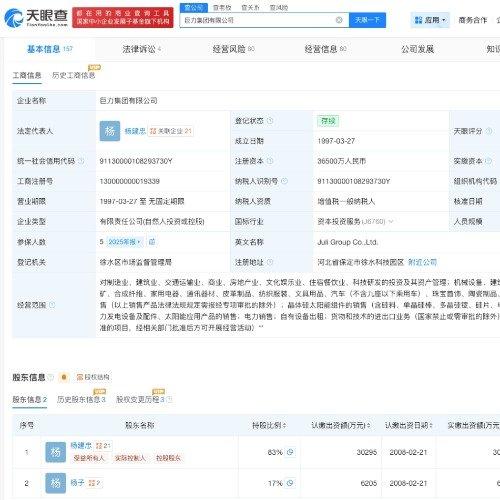Open shareholder 杨子 name link
The image size is (500, 500).
point(77,483)
